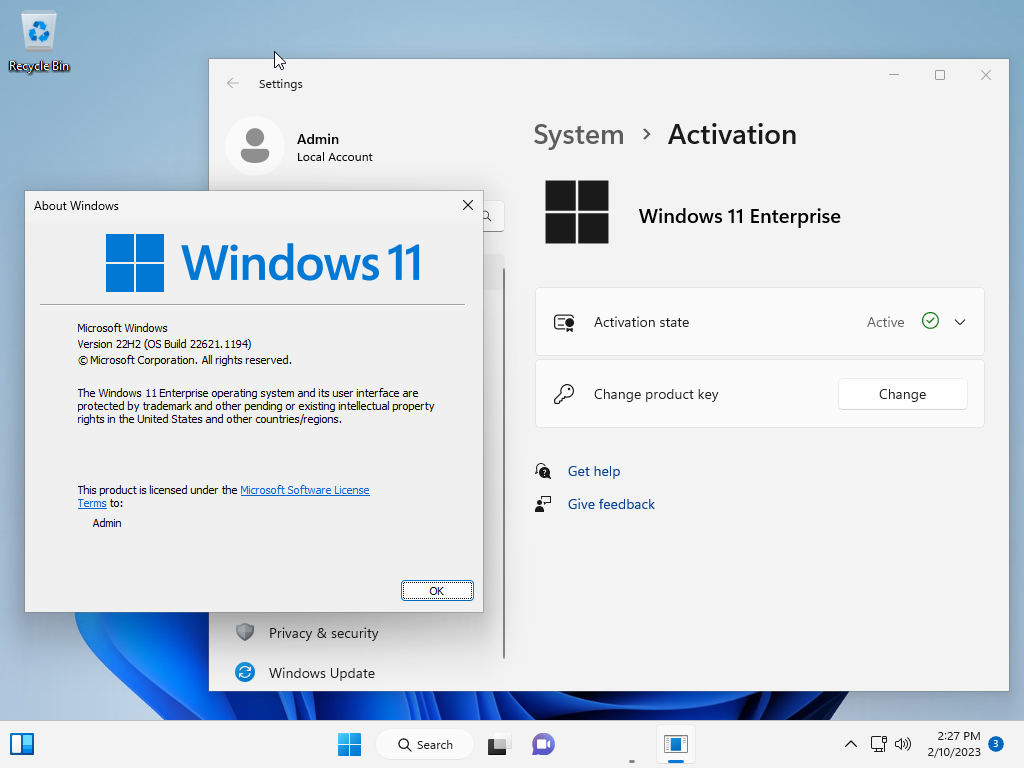
Task: Open the clock and date flyout
Action: (954, 744)
